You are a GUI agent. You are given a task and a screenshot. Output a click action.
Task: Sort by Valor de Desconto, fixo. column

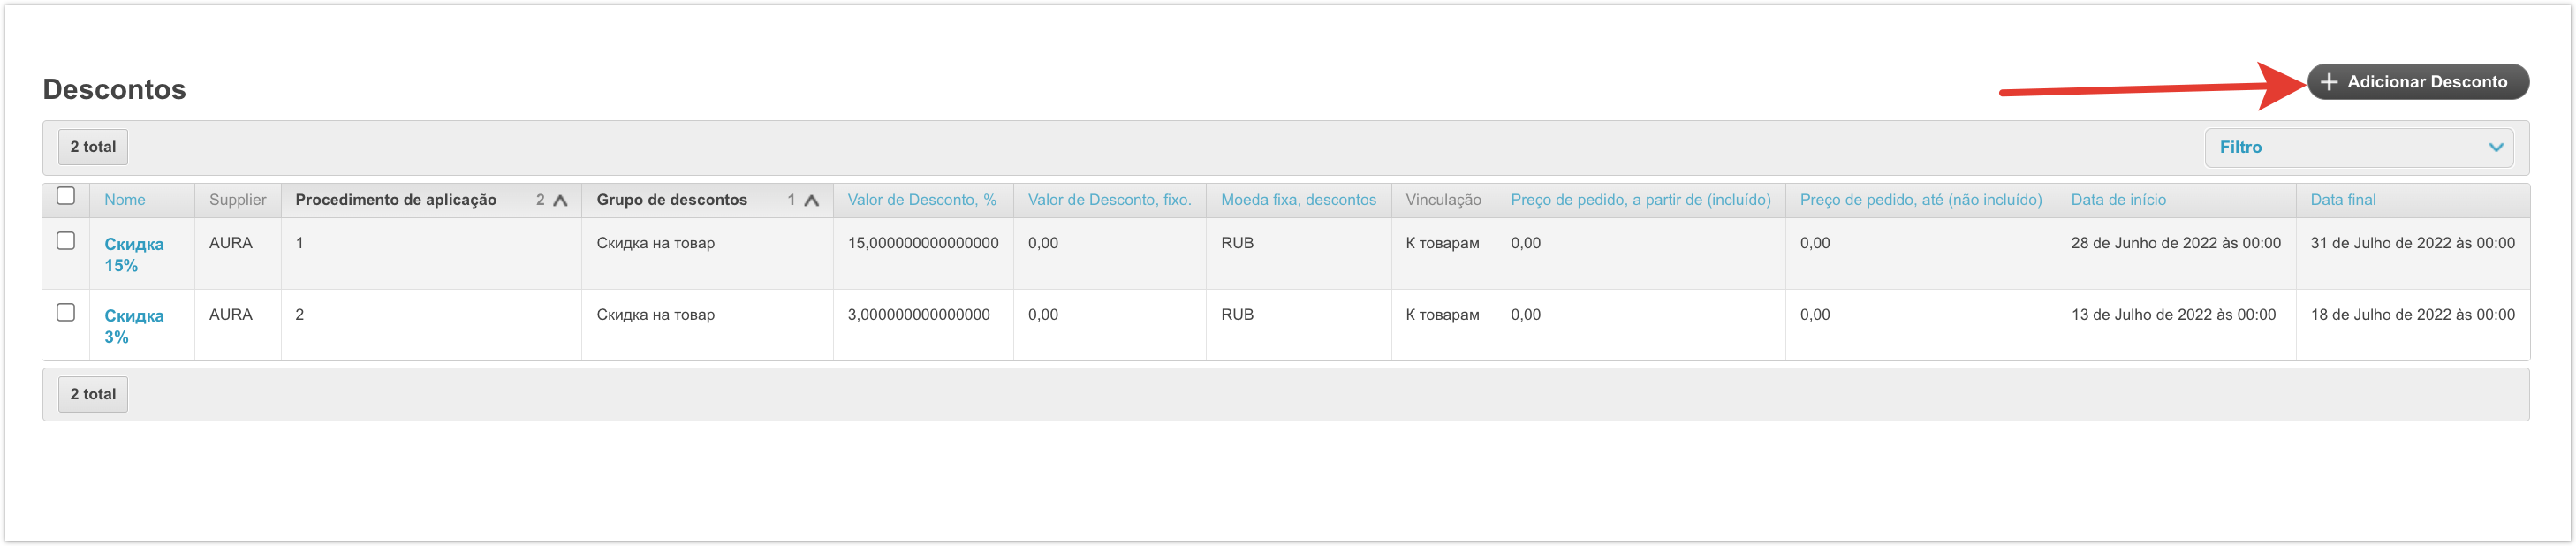1109,200
